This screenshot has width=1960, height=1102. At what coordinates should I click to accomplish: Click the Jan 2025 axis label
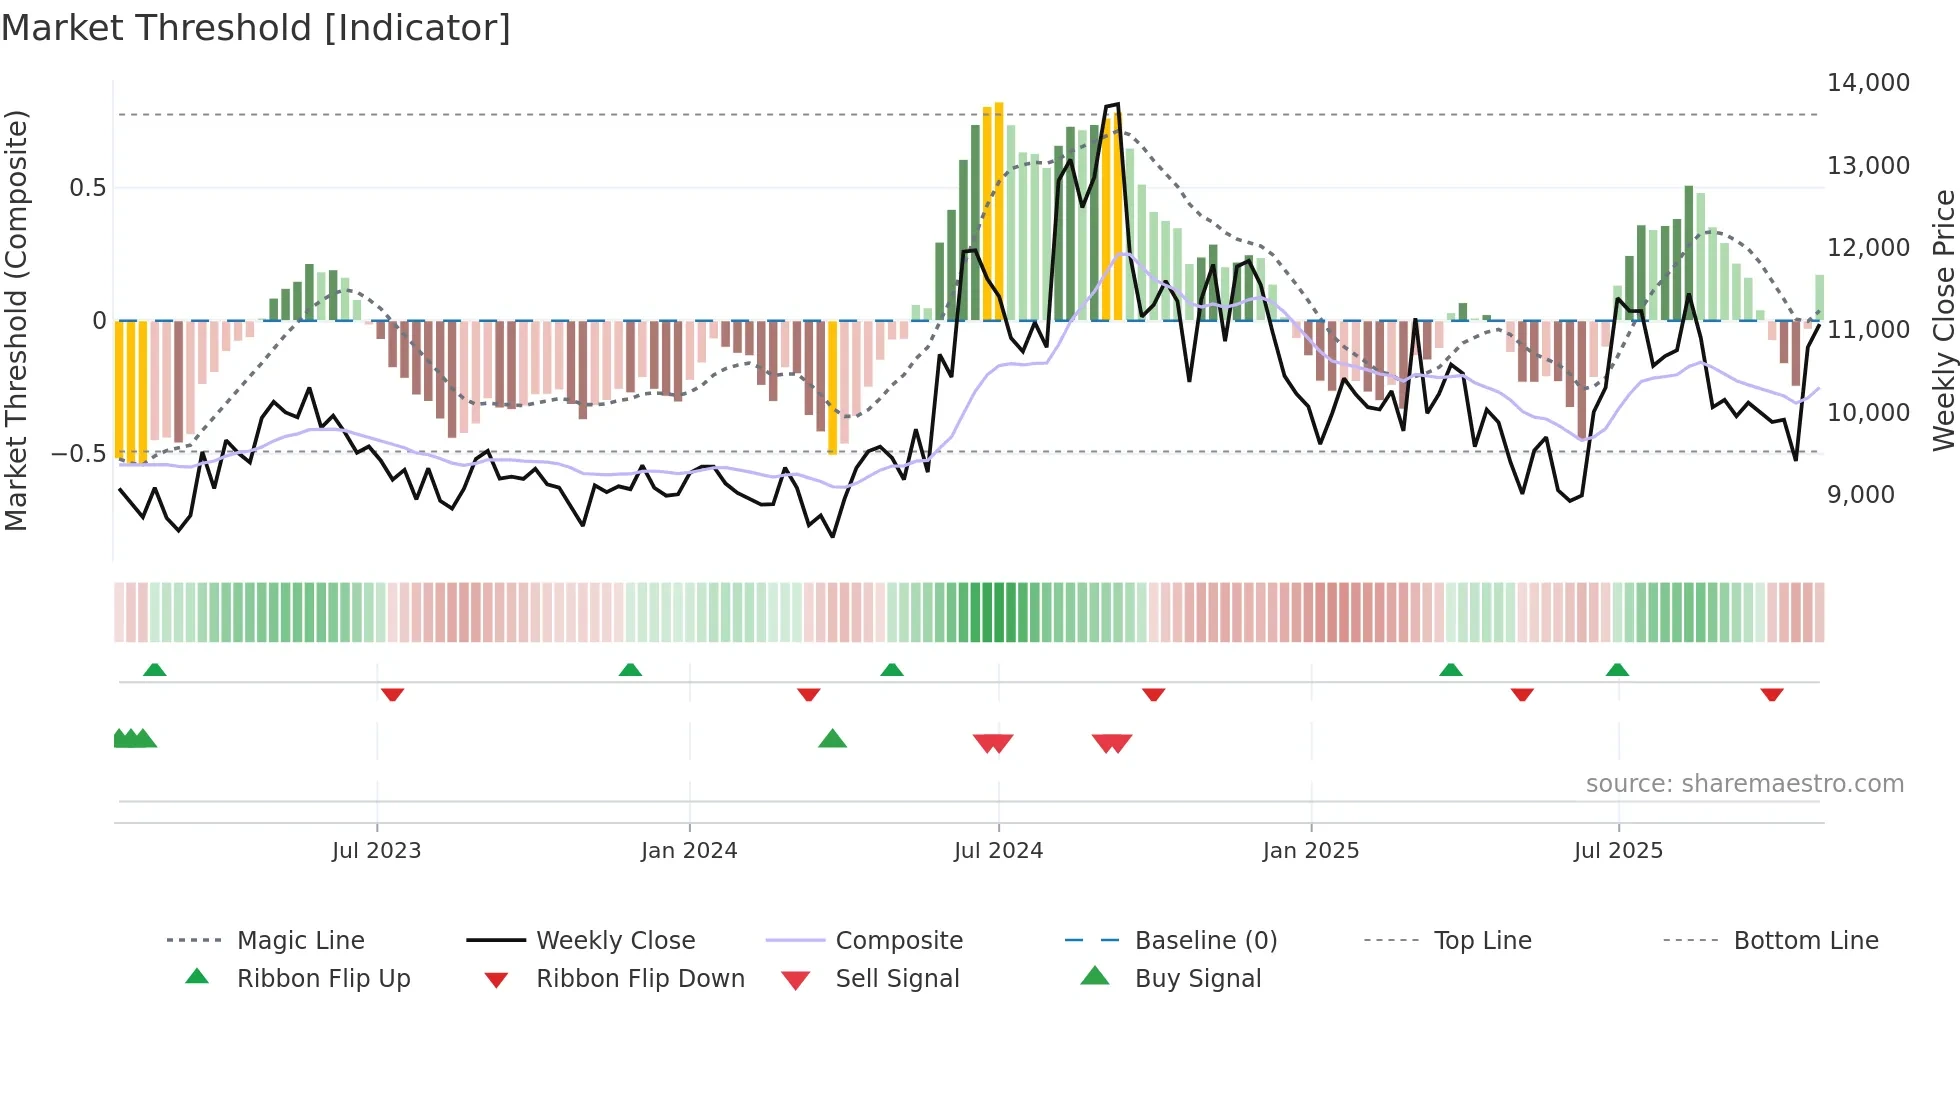1310,851
